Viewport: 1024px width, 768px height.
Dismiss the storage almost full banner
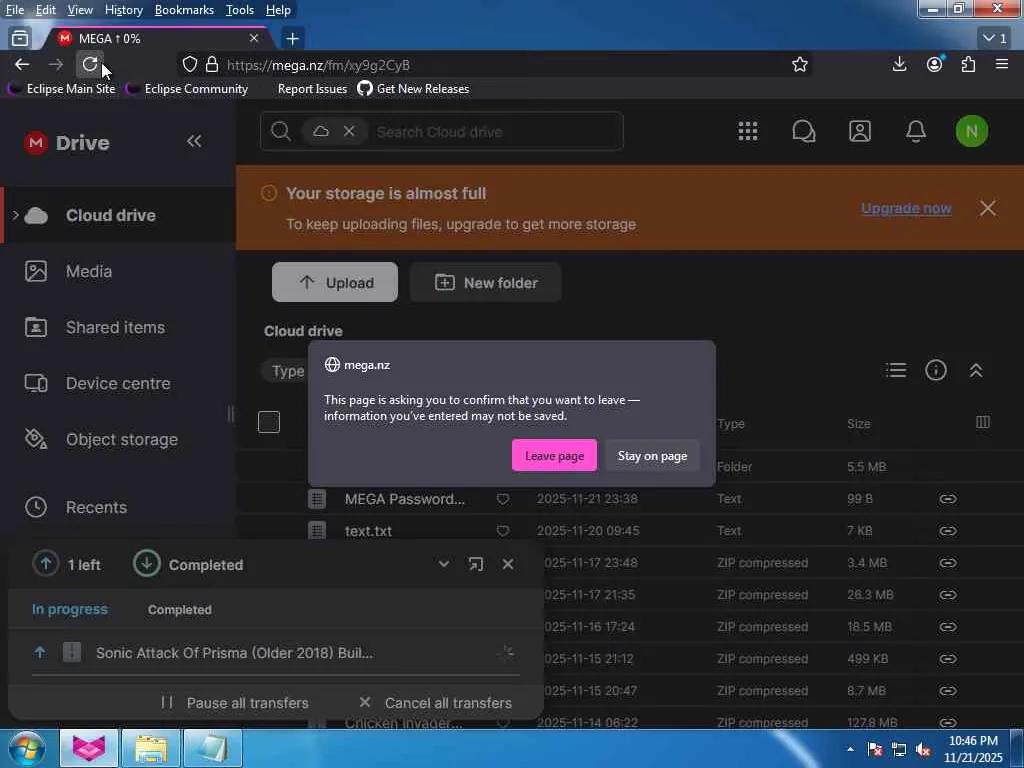pos(987,208)
